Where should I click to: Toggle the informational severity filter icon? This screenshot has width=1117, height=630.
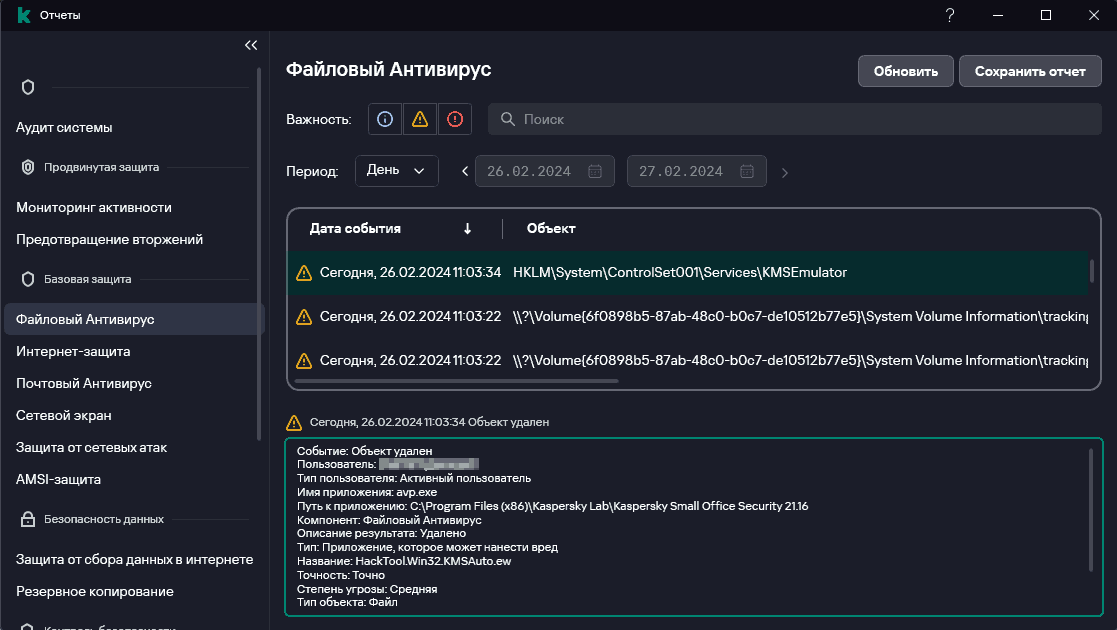tap(385, 119)
